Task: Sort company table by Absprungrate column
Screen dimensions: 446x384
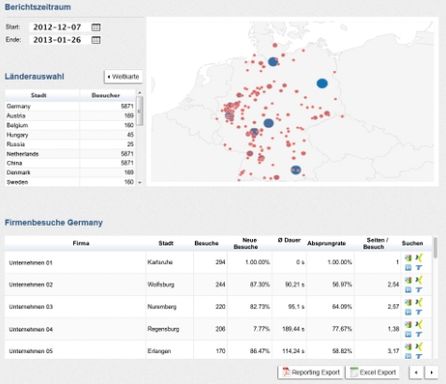Action: pyautogui.click(x=329, y=243)
